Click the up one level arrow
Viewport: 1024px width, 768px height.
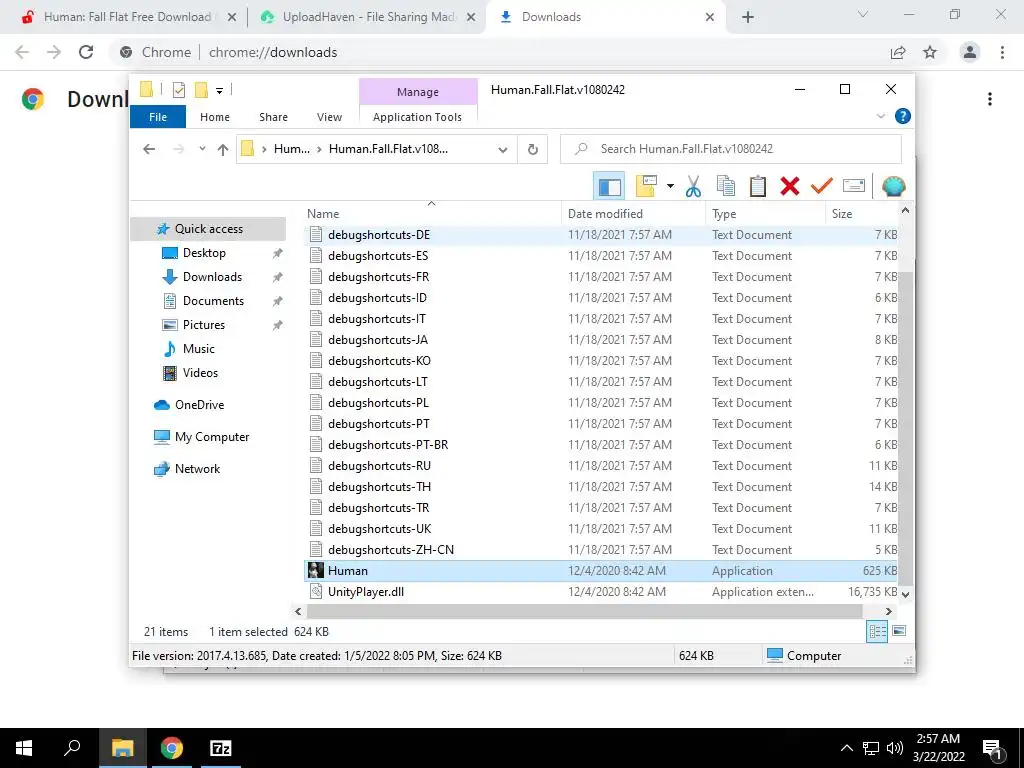pos(223,150)
